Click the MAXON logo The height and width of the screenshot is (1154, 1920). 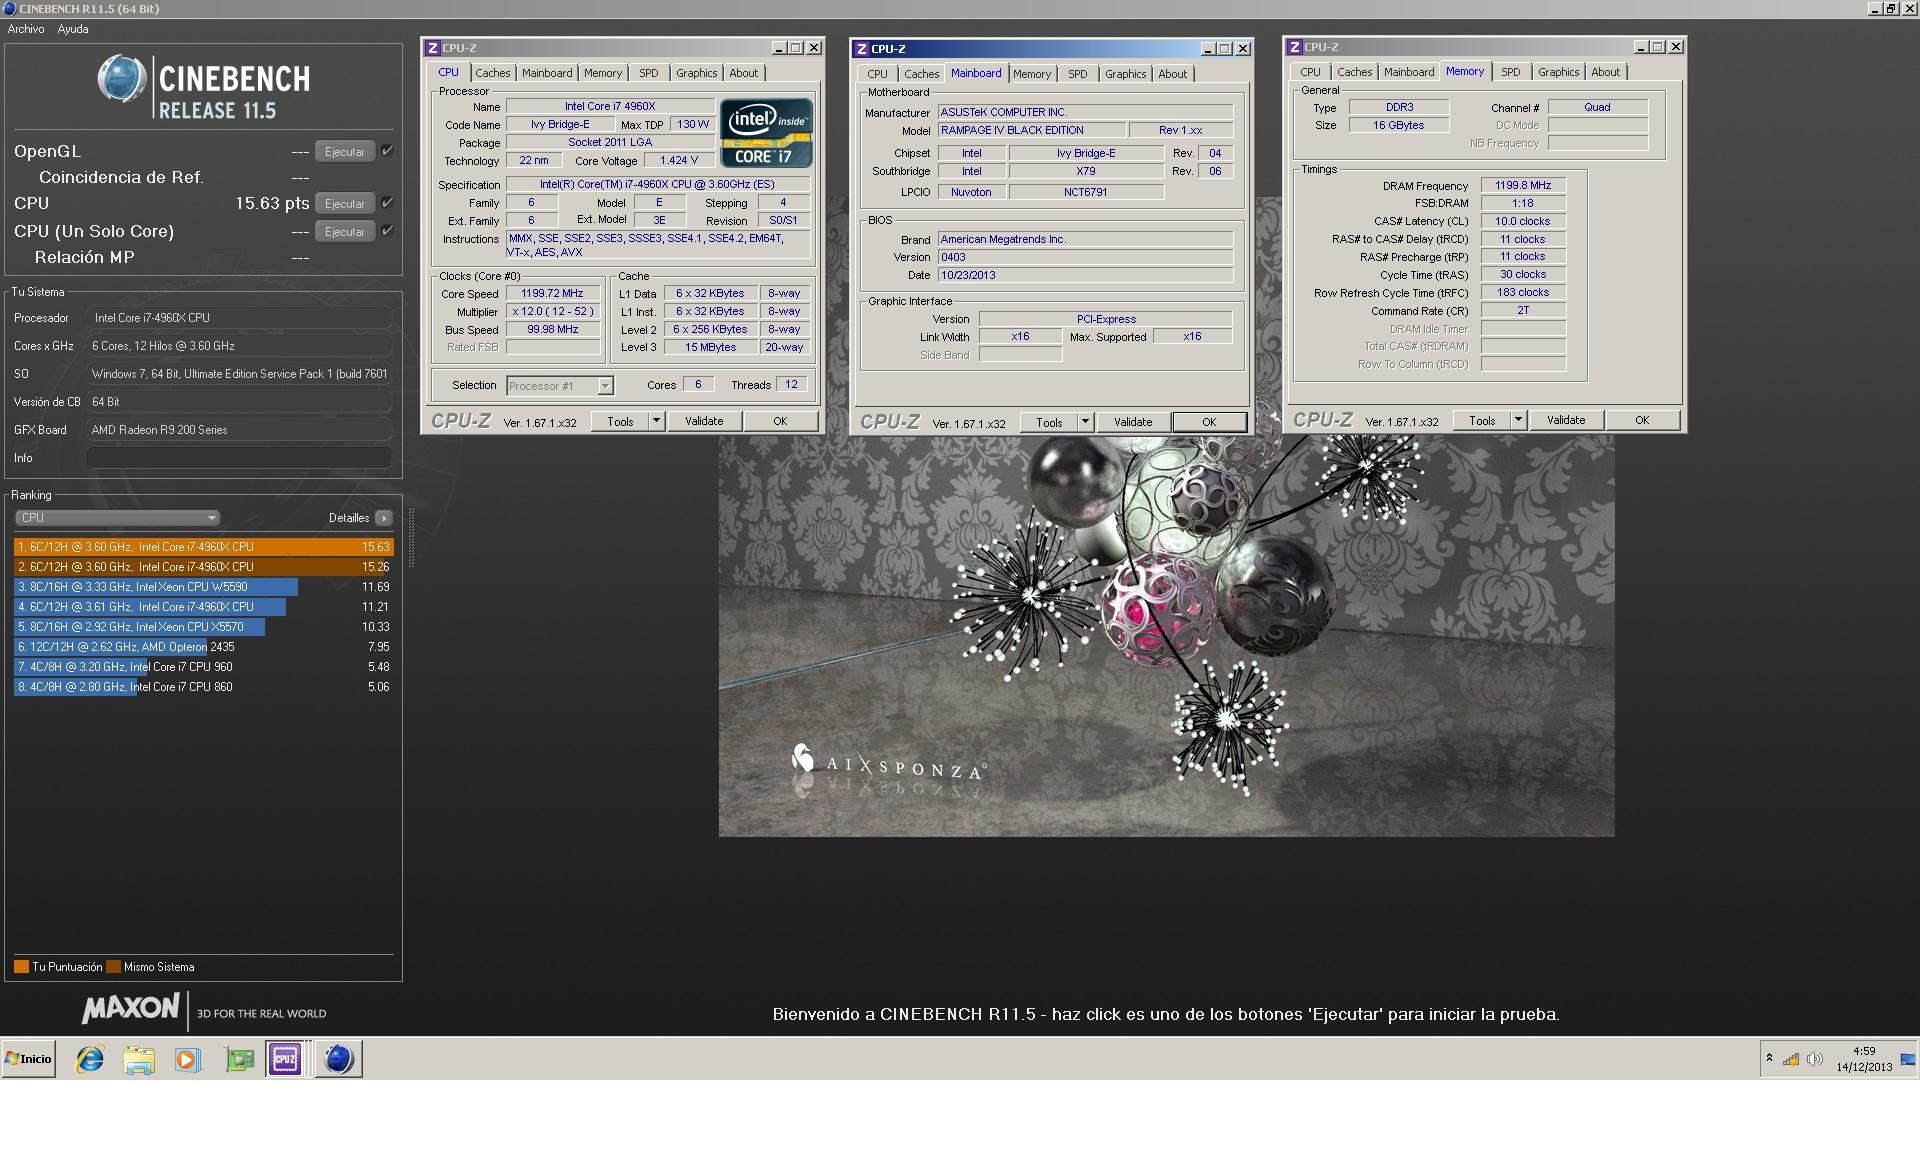130,1008
